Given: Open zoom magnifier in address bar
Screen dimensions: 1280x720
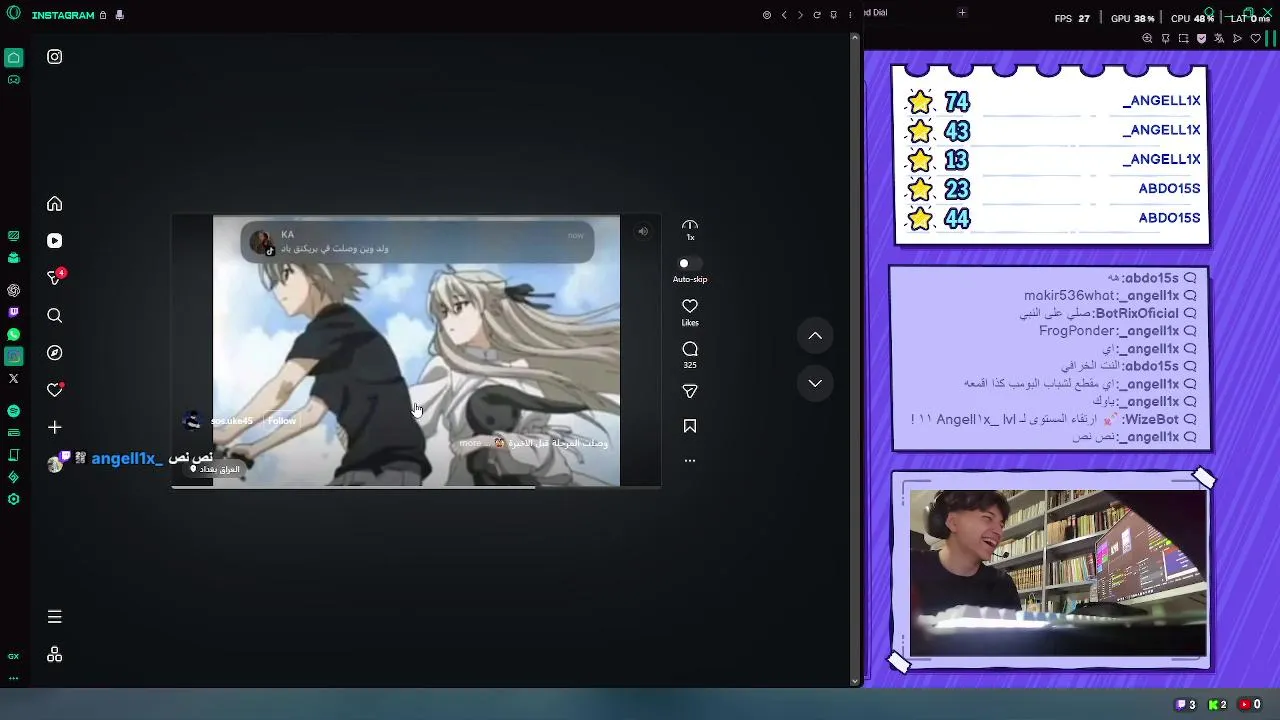Looking at the screenshot, I should coord(1147,39).
